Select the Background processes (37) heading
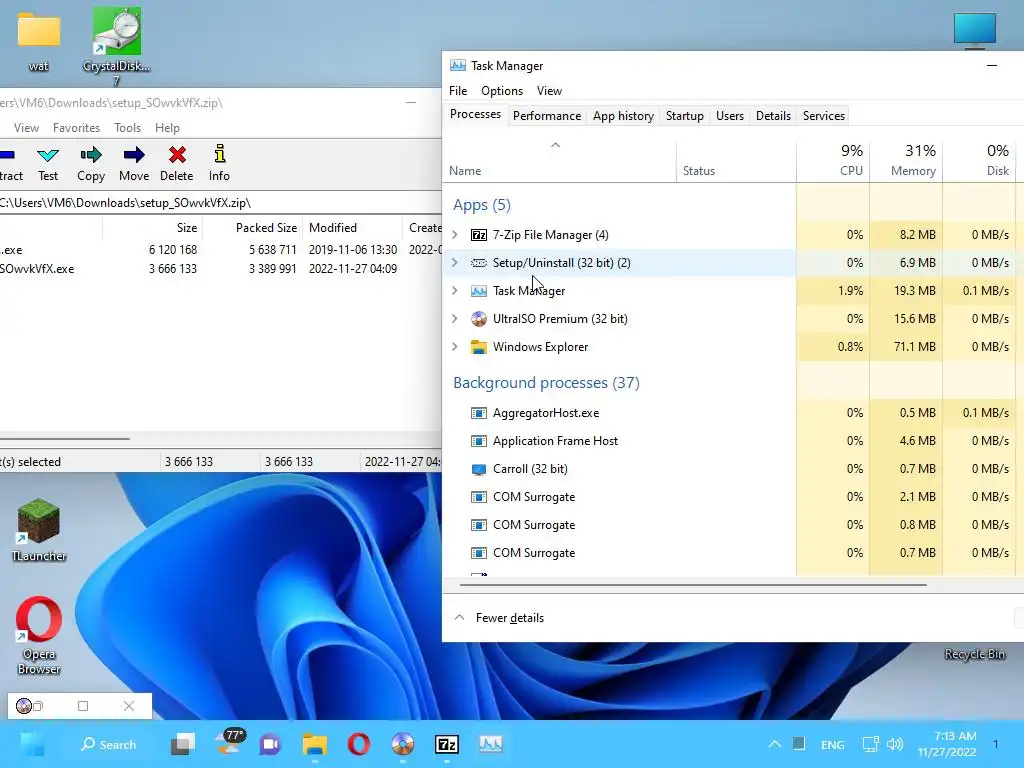The height and width of the screenshot is (768, 1024). [546, 383]
